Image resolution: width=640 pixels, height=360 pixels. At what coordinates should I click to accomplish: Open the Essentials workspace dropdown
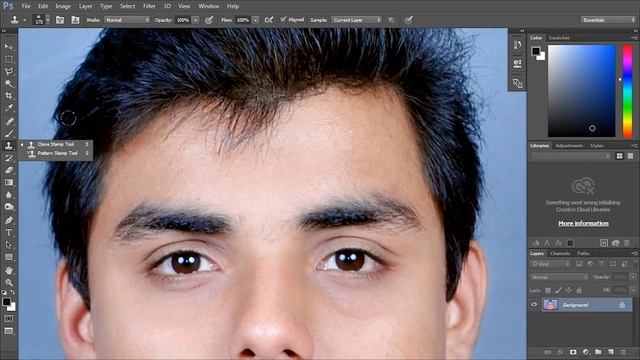tap(608, 20)
